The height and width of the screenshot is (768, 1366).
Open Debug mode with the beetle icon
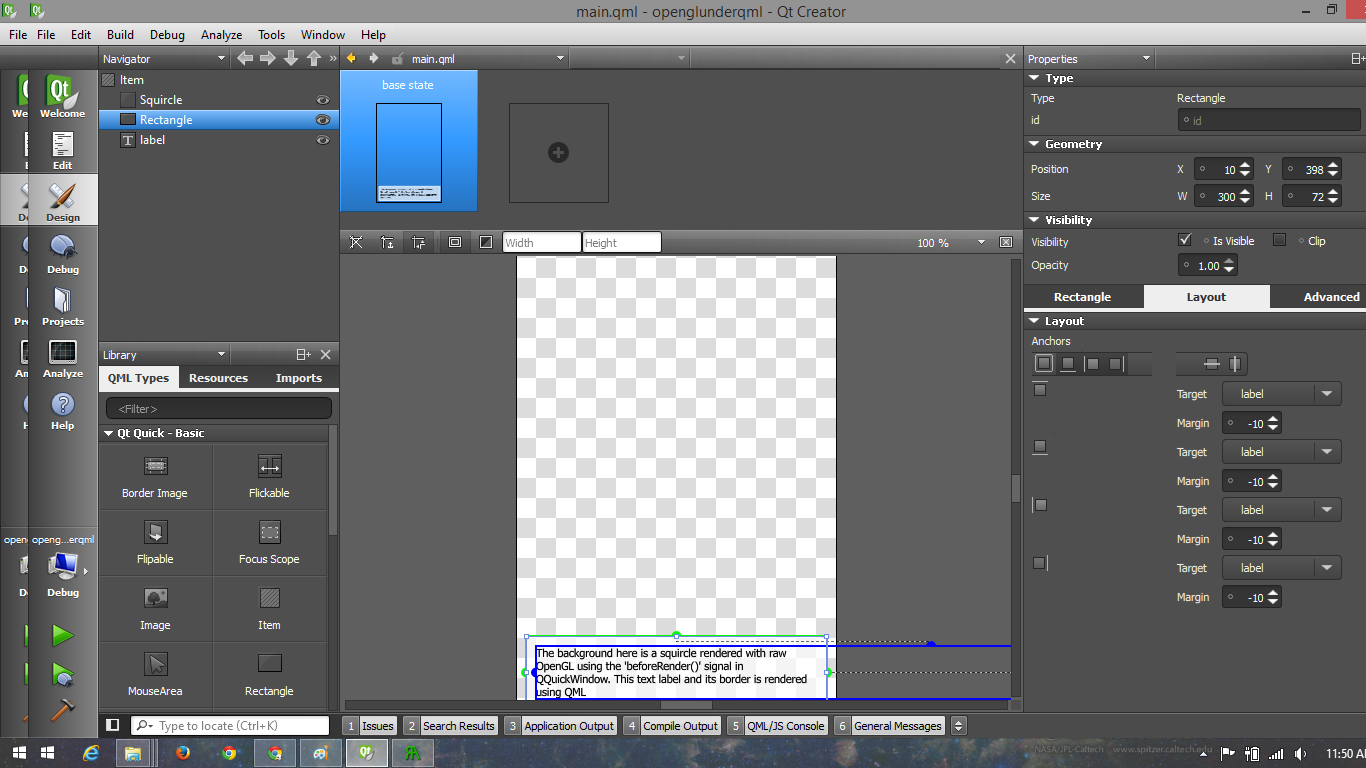pyautogui.click(x=62, y=253)
